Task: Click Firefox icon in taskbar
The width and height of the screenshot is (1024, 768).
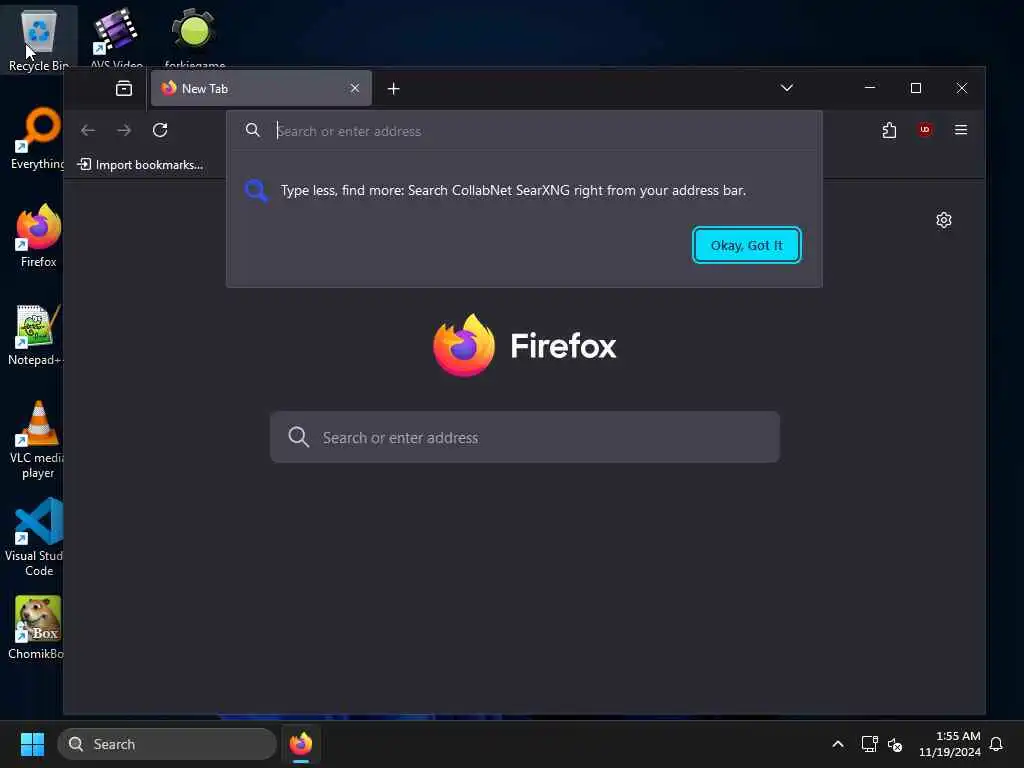Action: click(301, 744)
